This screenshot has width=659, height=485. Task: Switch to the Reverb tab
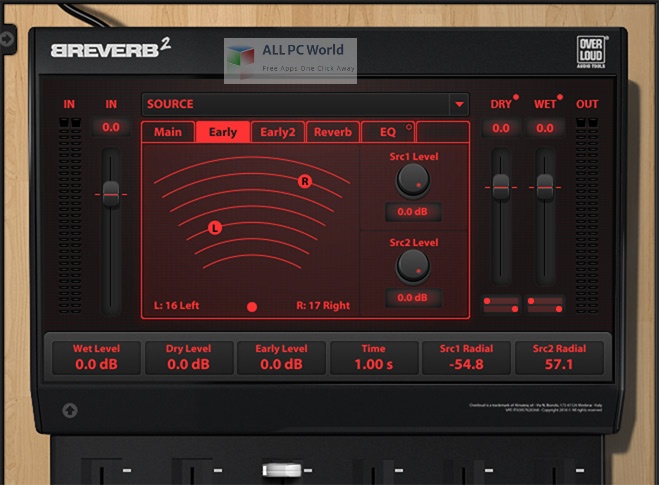333,132
